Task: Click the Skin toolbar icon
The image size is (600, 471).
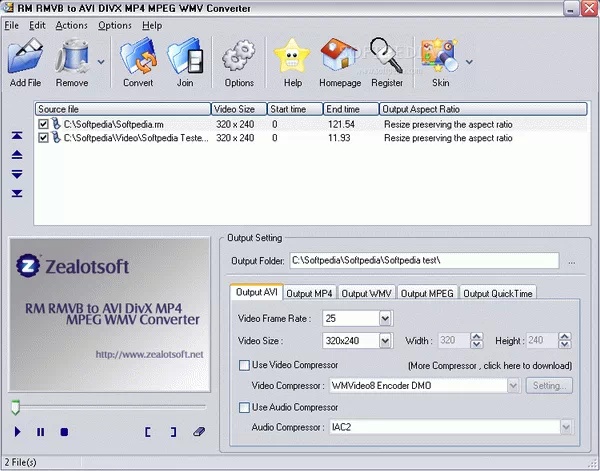Action: click(440, 56)
